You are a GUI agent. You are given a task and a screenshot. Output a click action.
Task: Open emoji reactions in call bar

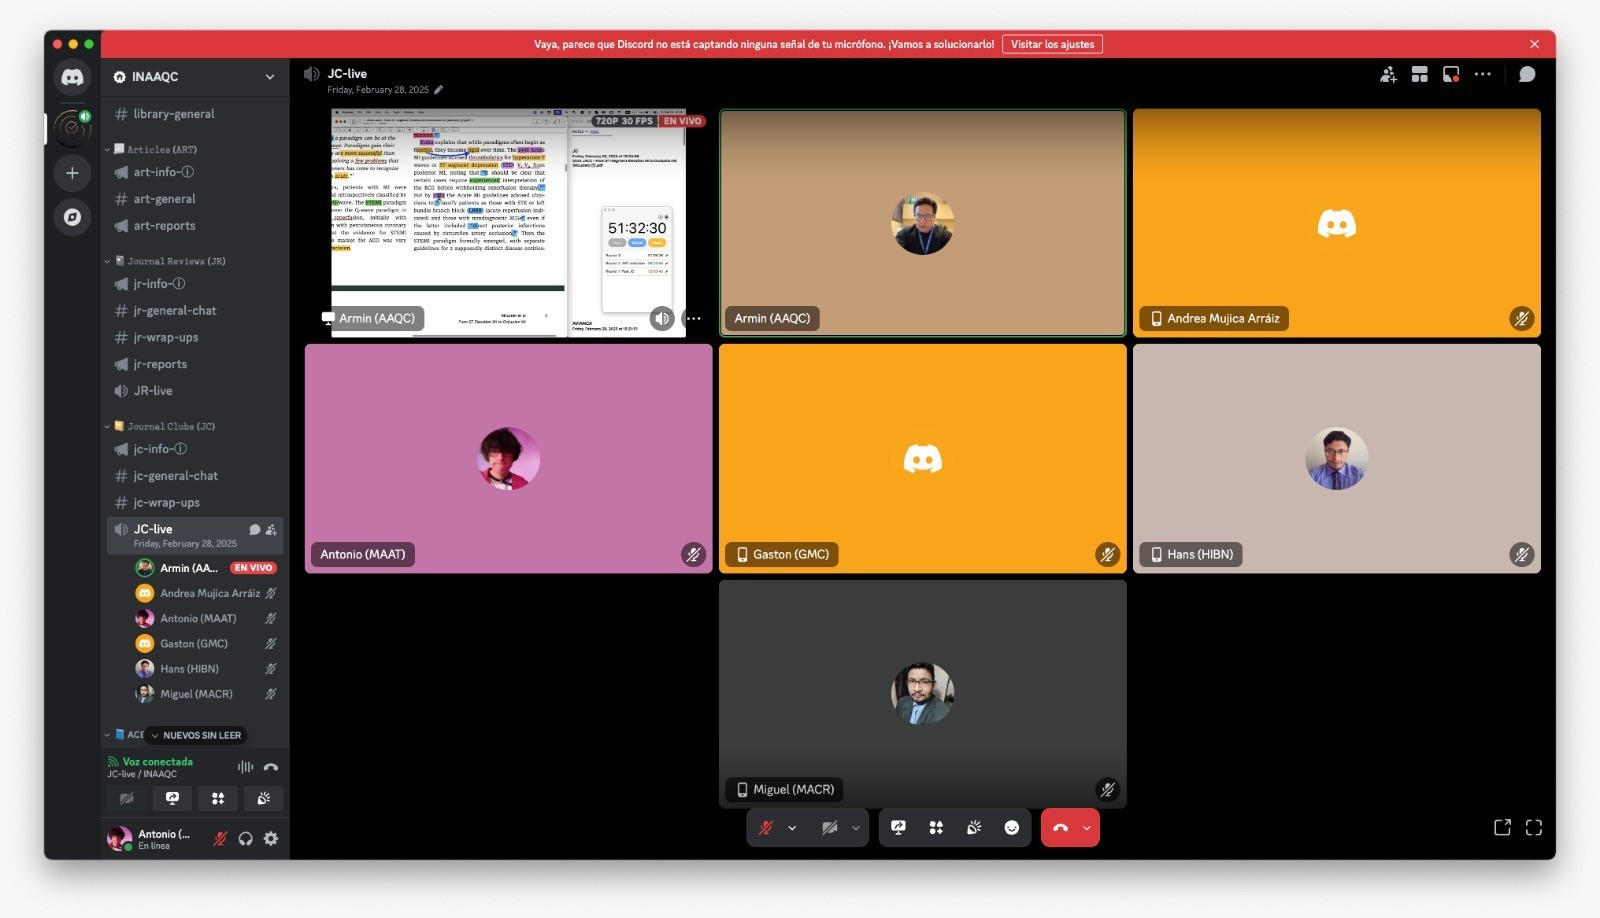click(1012, 828)
